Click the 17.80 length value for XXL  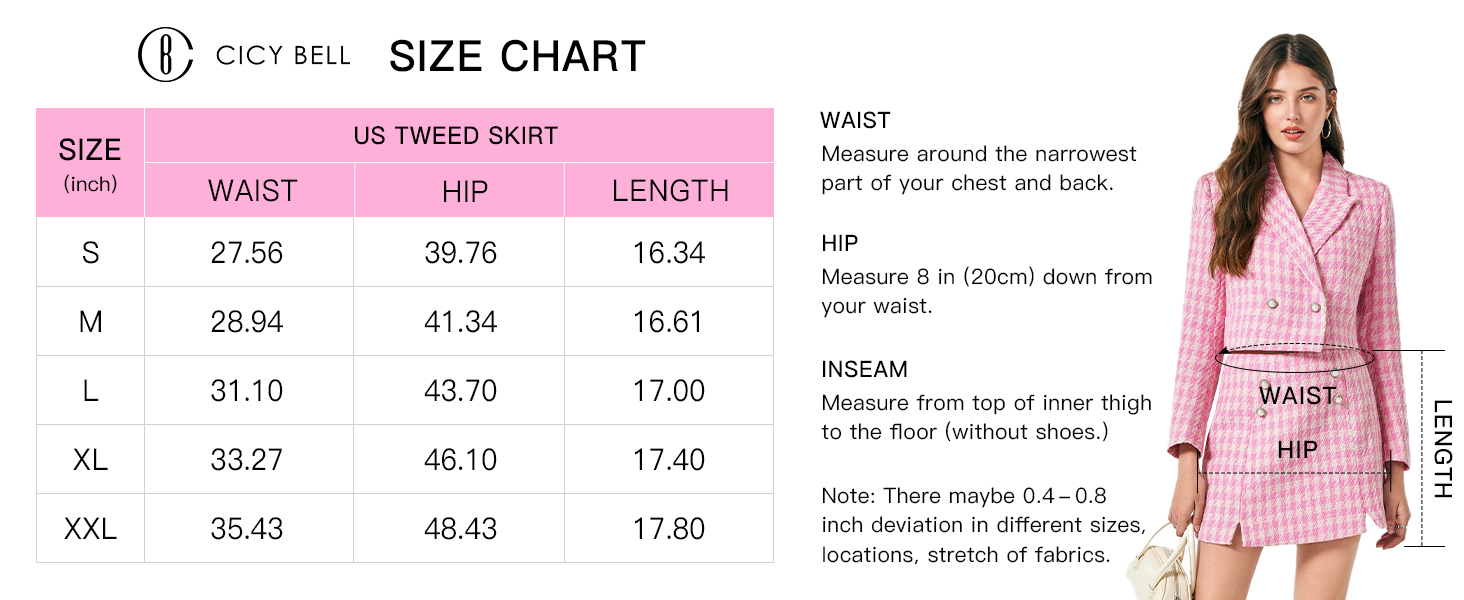[x=668, y=529]
